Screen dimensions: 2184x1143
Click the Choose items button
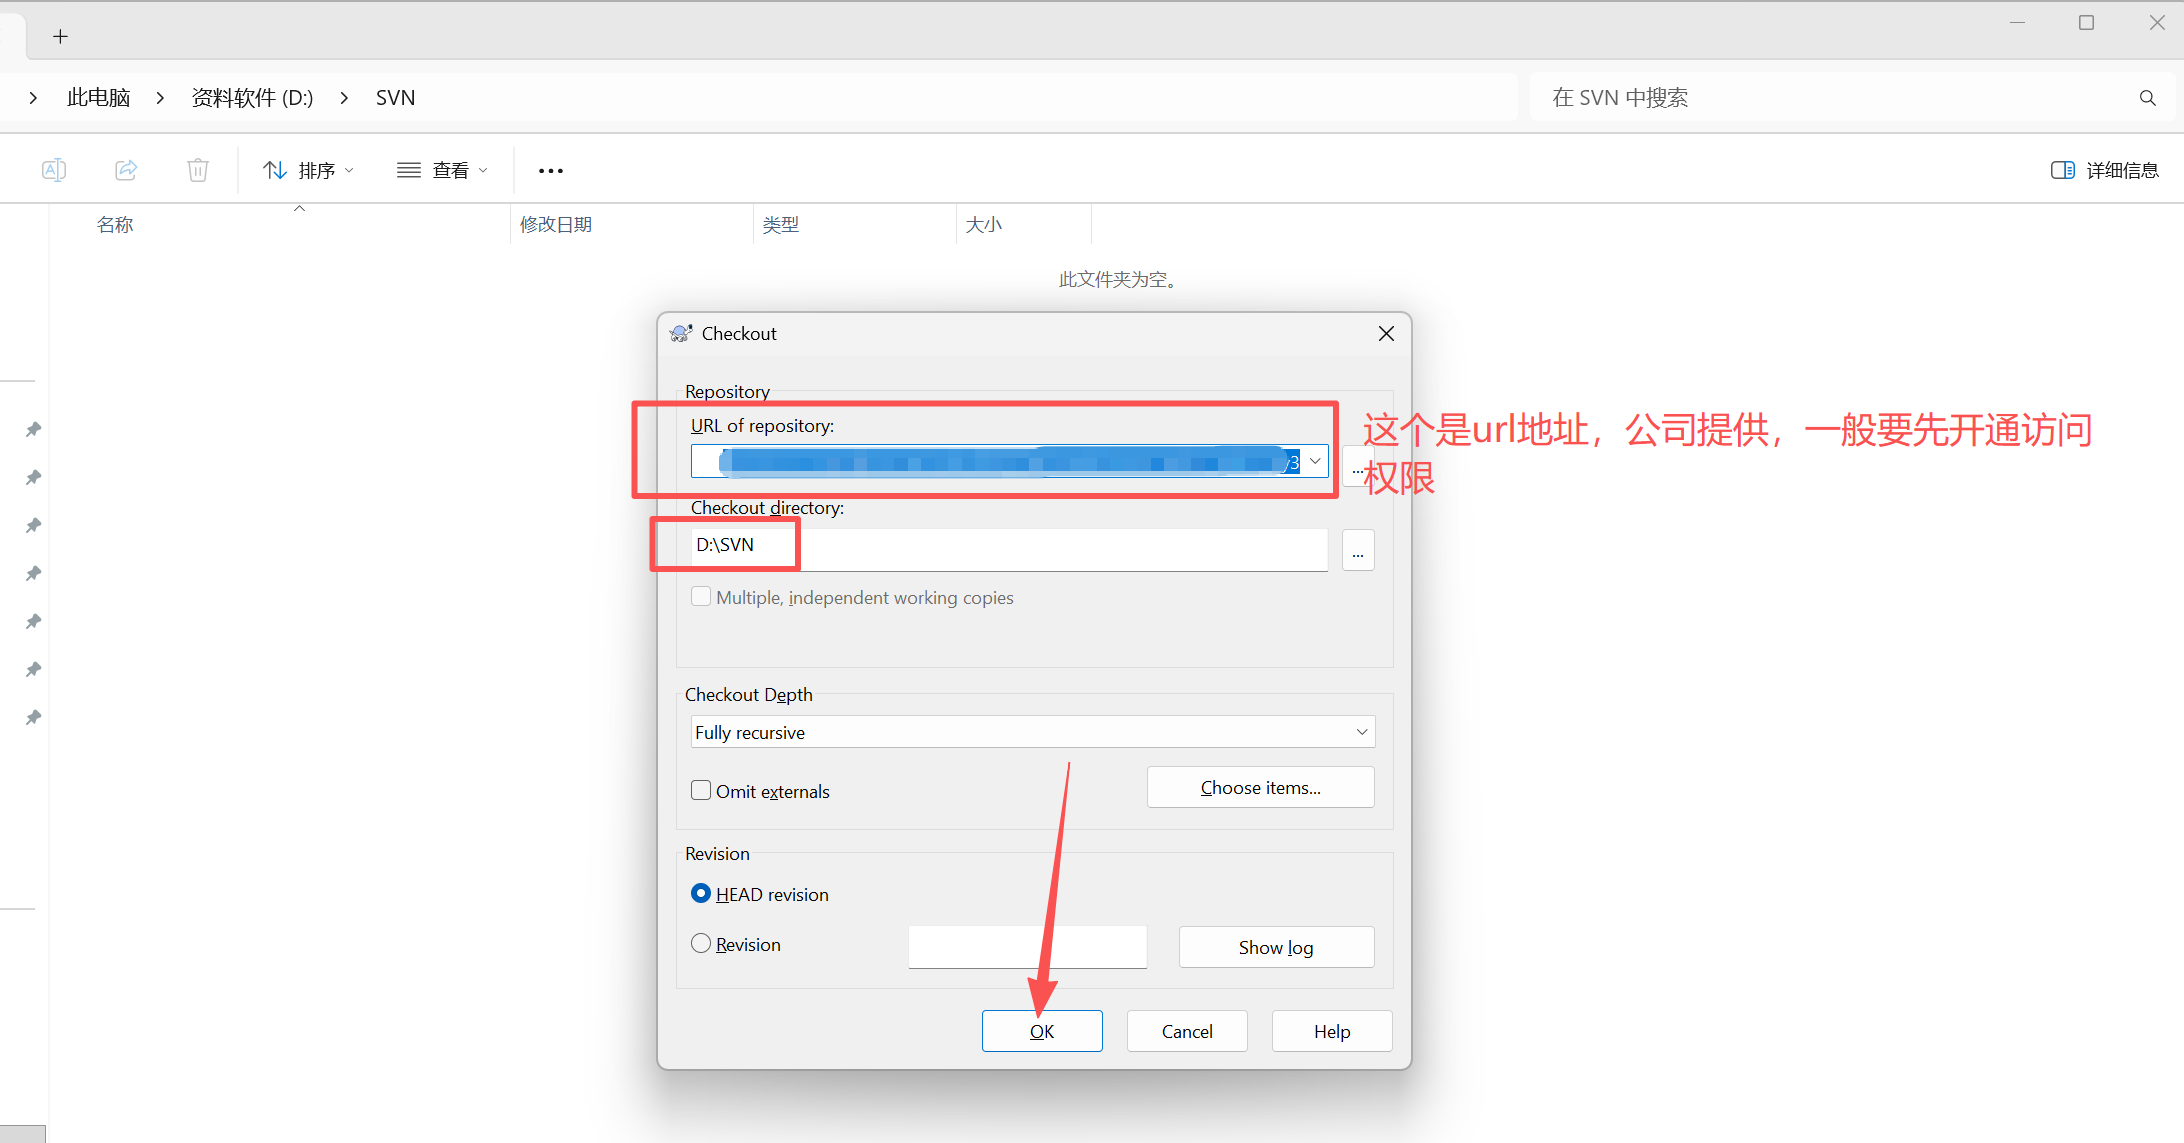pos(1260,788)
